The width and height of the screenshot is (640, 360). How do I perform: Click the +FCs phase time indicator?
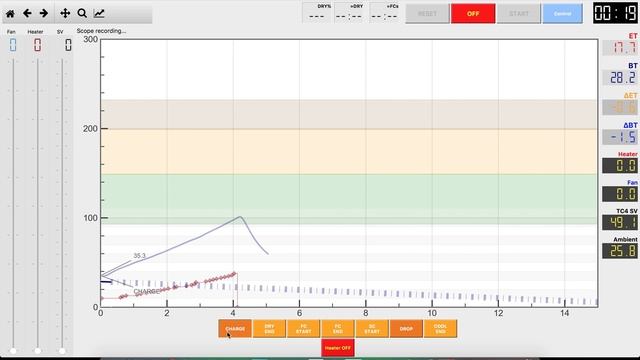pyautogui.click(x=384, y=13)
